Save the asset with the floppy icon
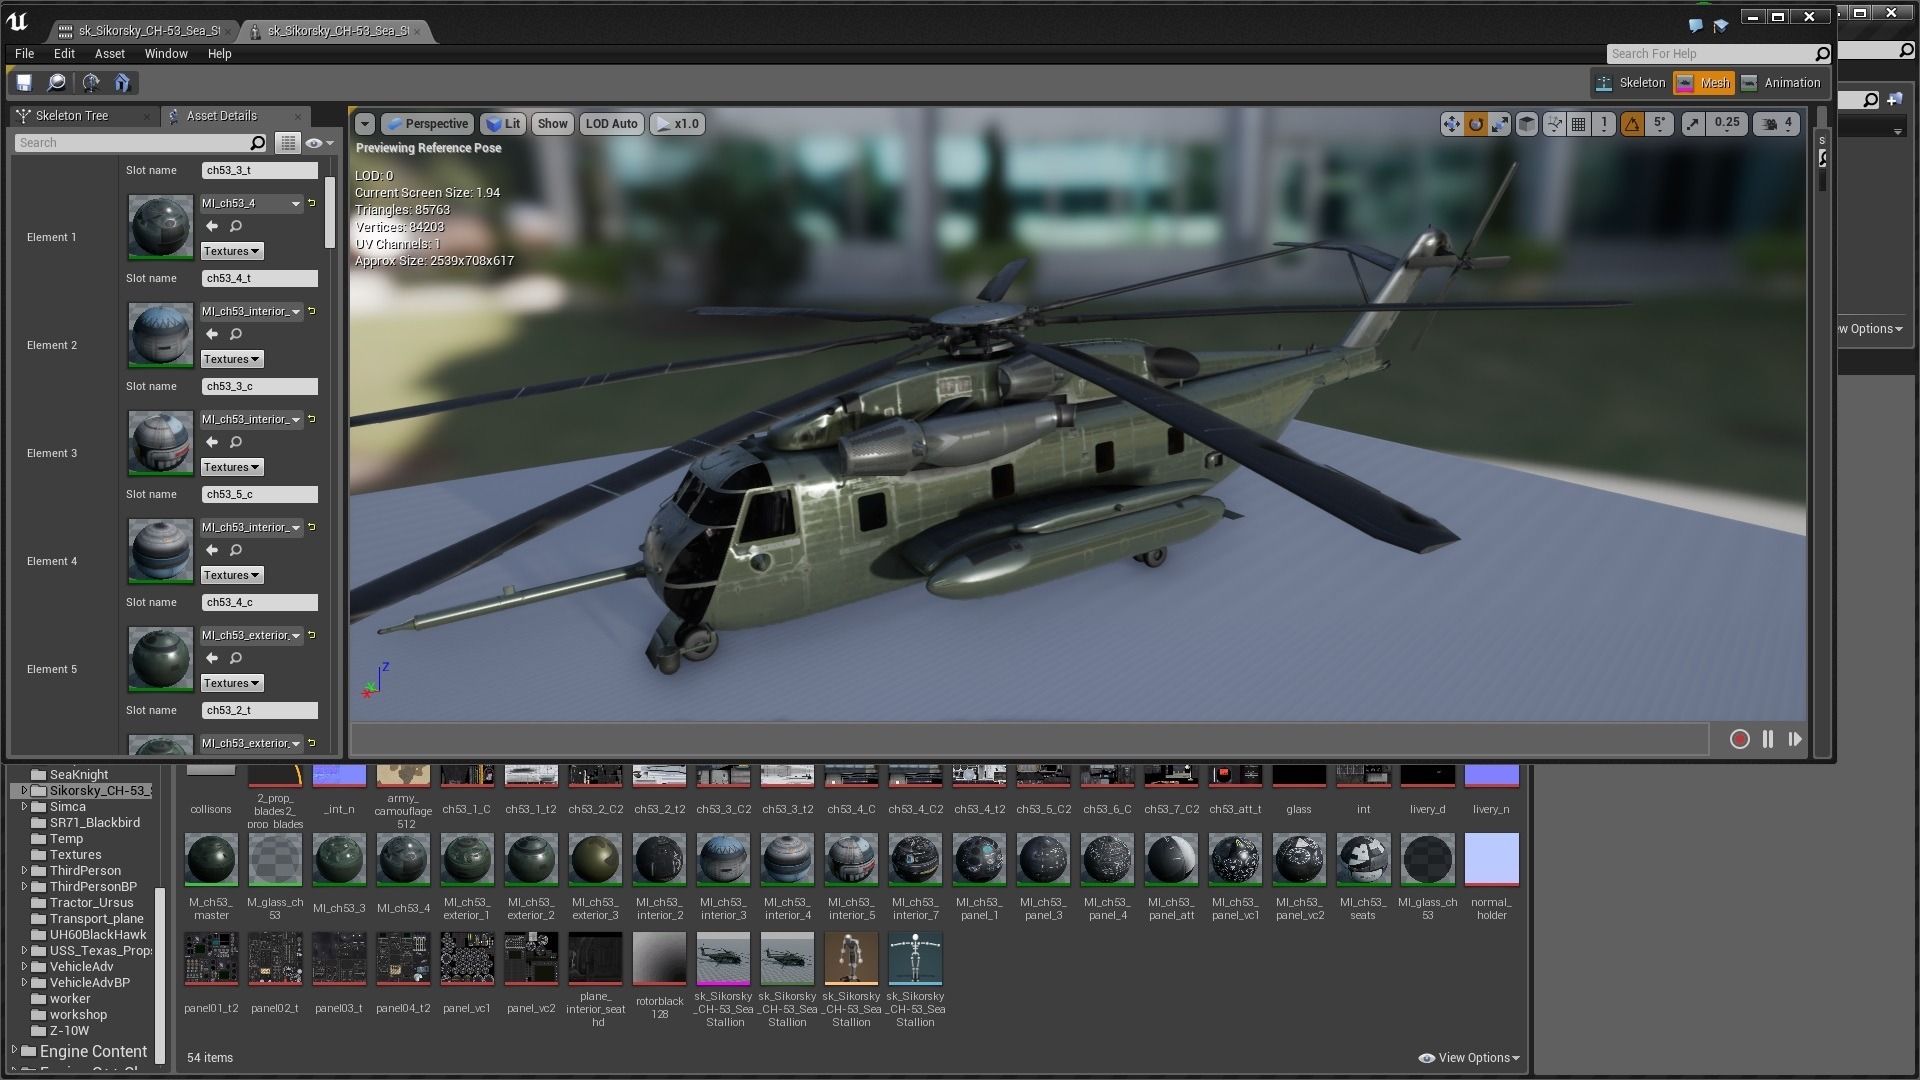The height and width of the screenshot is (1080, 1920). [24, 83]
